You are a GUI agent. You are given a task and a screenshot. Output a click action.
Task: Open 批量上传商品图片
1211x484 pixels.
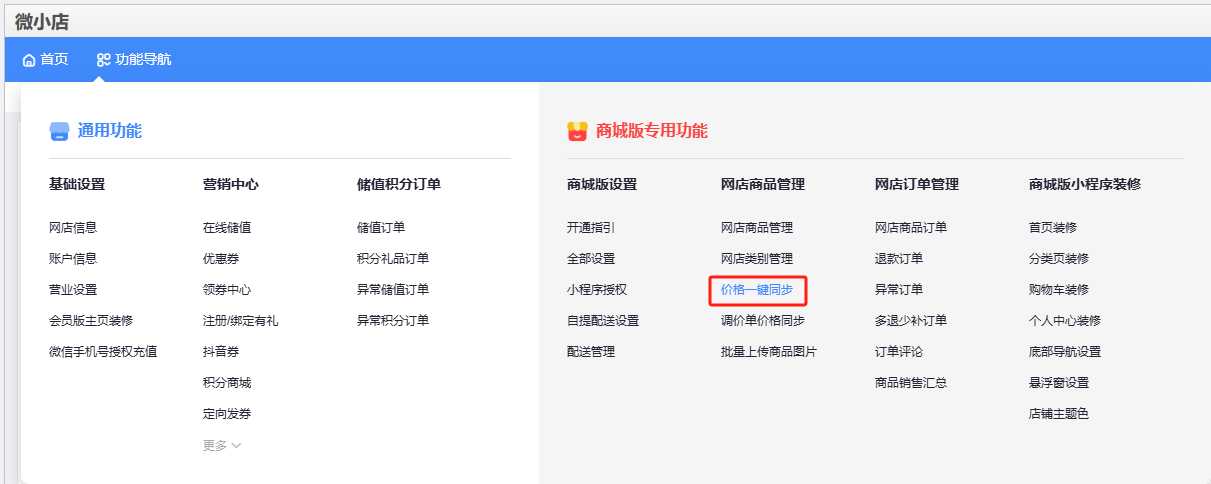point(769,352)
